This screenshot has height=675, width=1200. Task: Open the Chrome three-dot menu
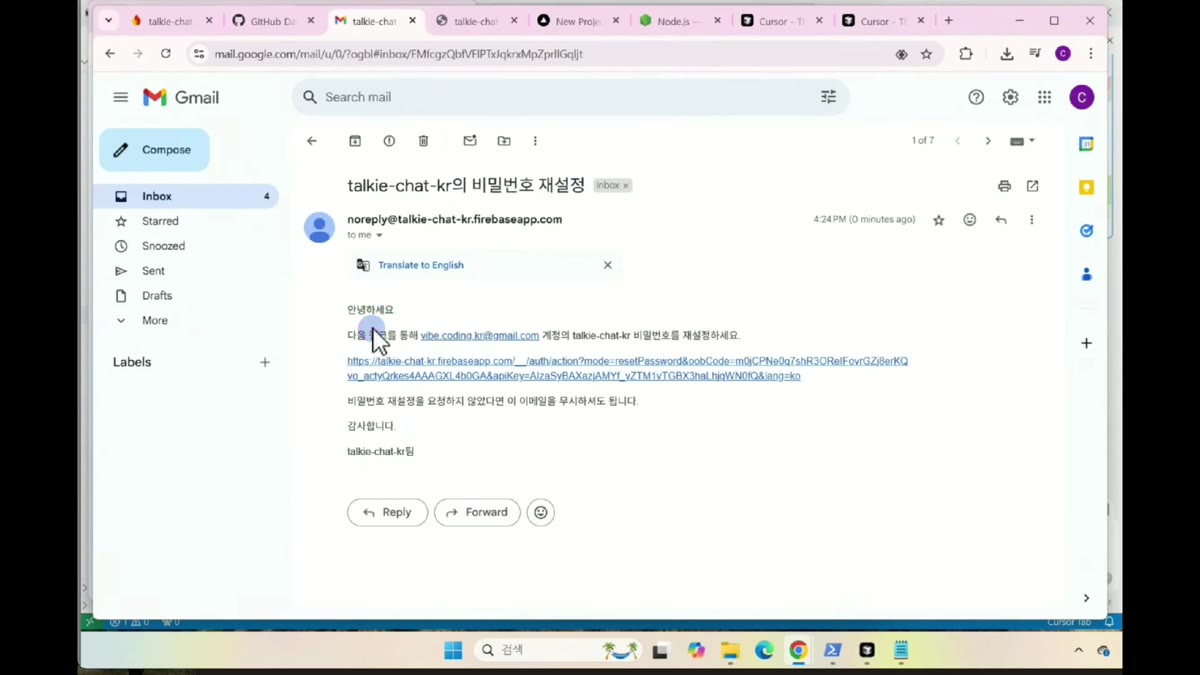click(1091, 54)
